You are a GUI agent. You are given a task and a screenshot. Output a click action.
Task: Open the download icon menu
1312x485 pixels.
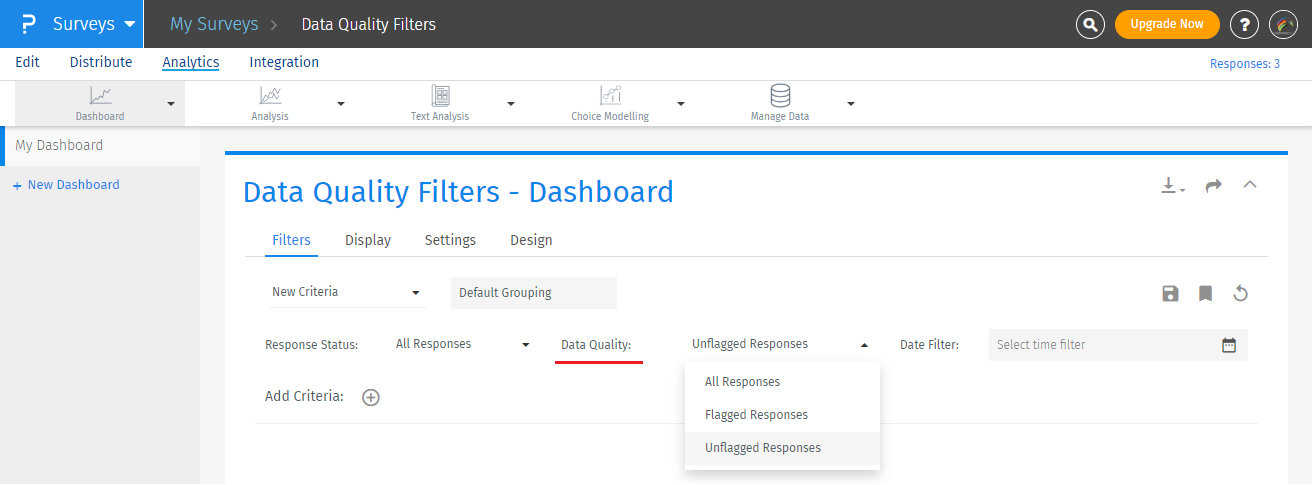coord(1172,186)
